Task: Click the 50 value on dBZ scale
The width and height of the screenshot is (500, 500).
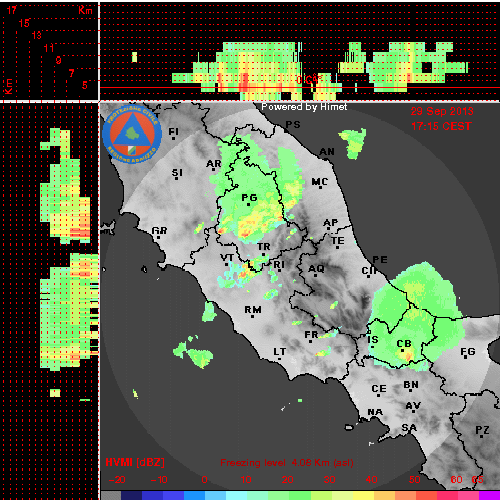Action: [x=415, y=480]
